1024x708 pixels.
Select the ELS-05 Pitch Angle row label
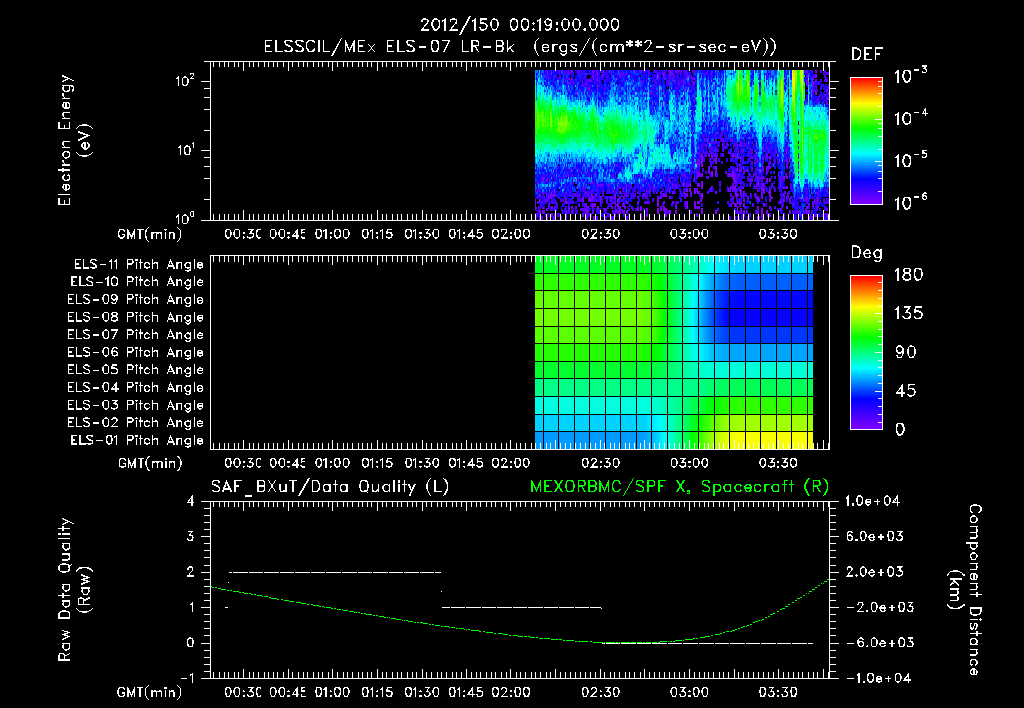pos(135,370)
